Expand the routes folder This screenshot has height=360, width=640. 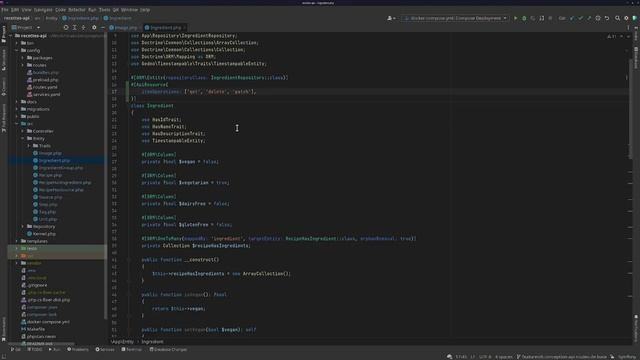point(22,65)
